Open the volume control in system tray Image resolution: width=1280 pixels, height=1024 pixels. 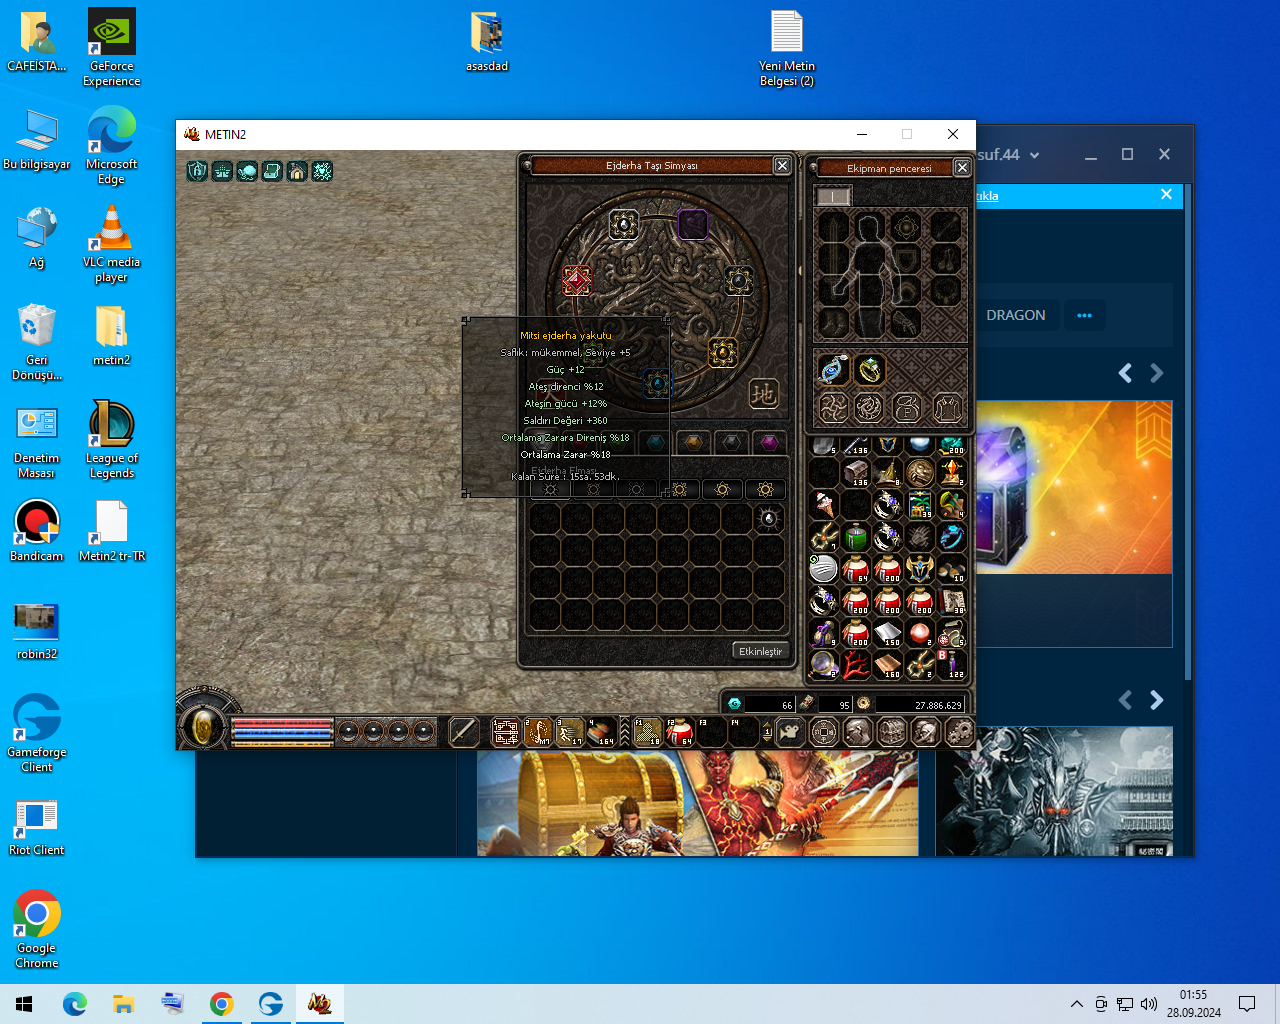point(1149,1004)
